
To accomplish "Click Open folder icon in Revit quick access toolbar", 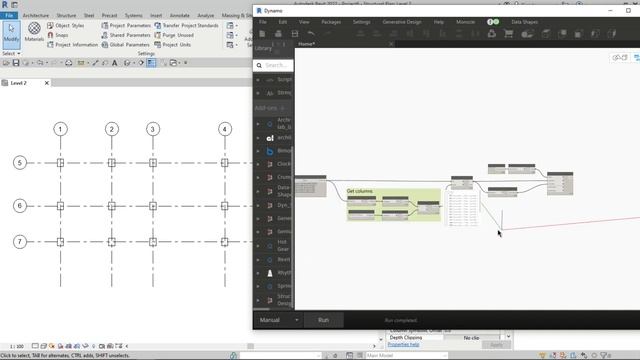I will [x=6, y=63].
